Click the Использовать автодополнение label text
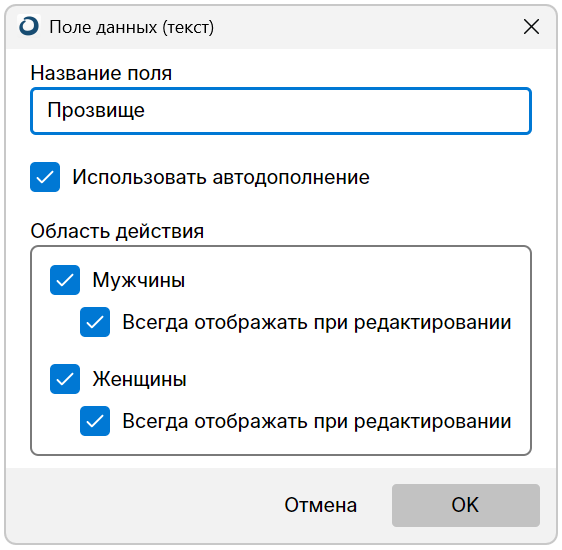The width and height of the screenshot is (562, 550). [221, 177]
